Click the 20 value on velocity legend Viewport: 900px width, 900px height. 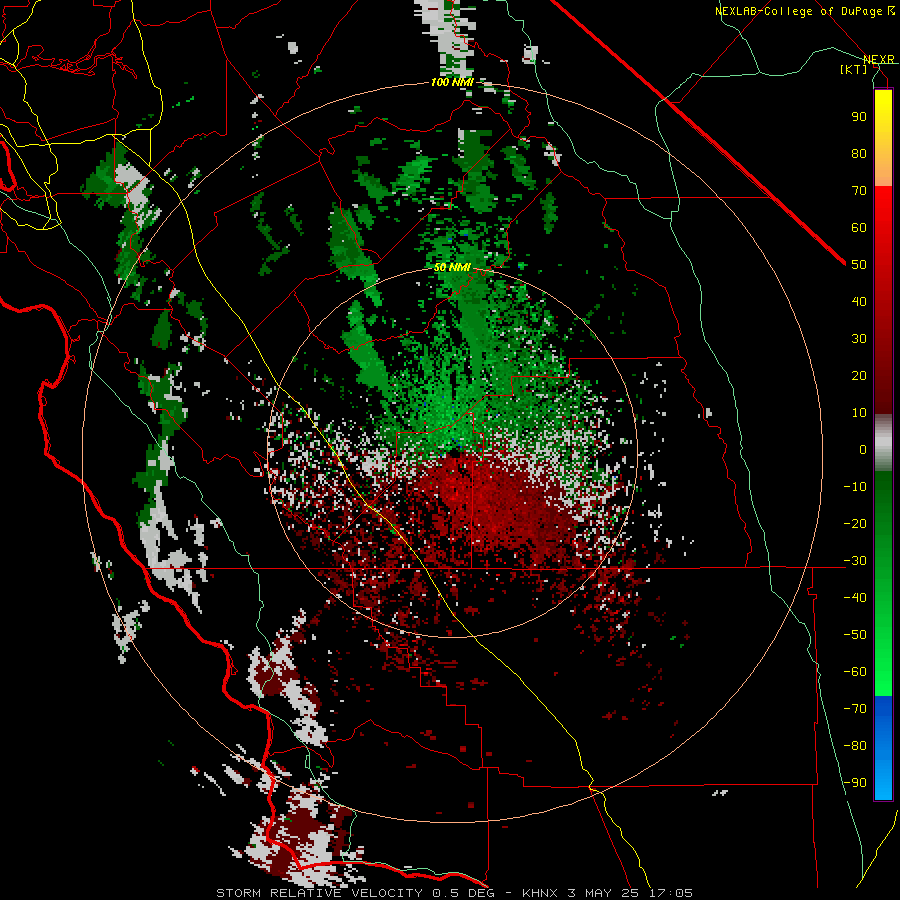[859, 375]
